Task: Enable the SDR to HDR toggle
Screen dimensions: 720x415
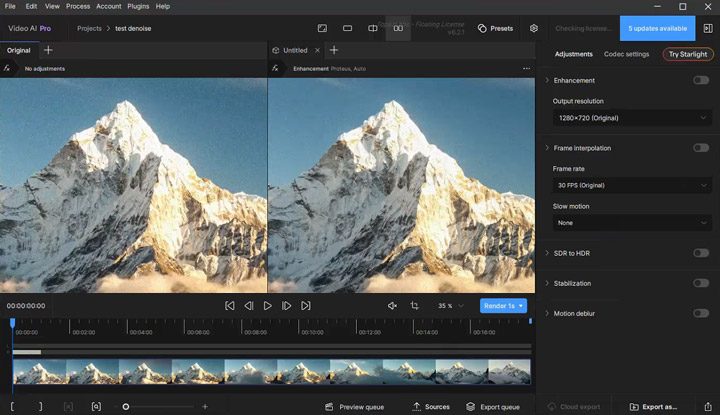Action: pyautogui.click(x=701, y=253)
